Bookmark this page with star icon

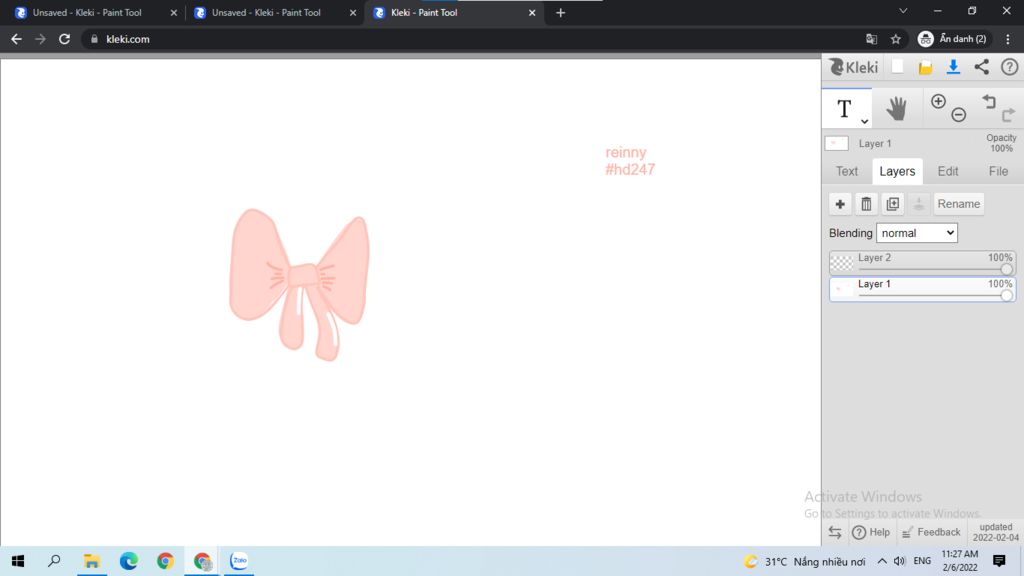click(895, 39)
